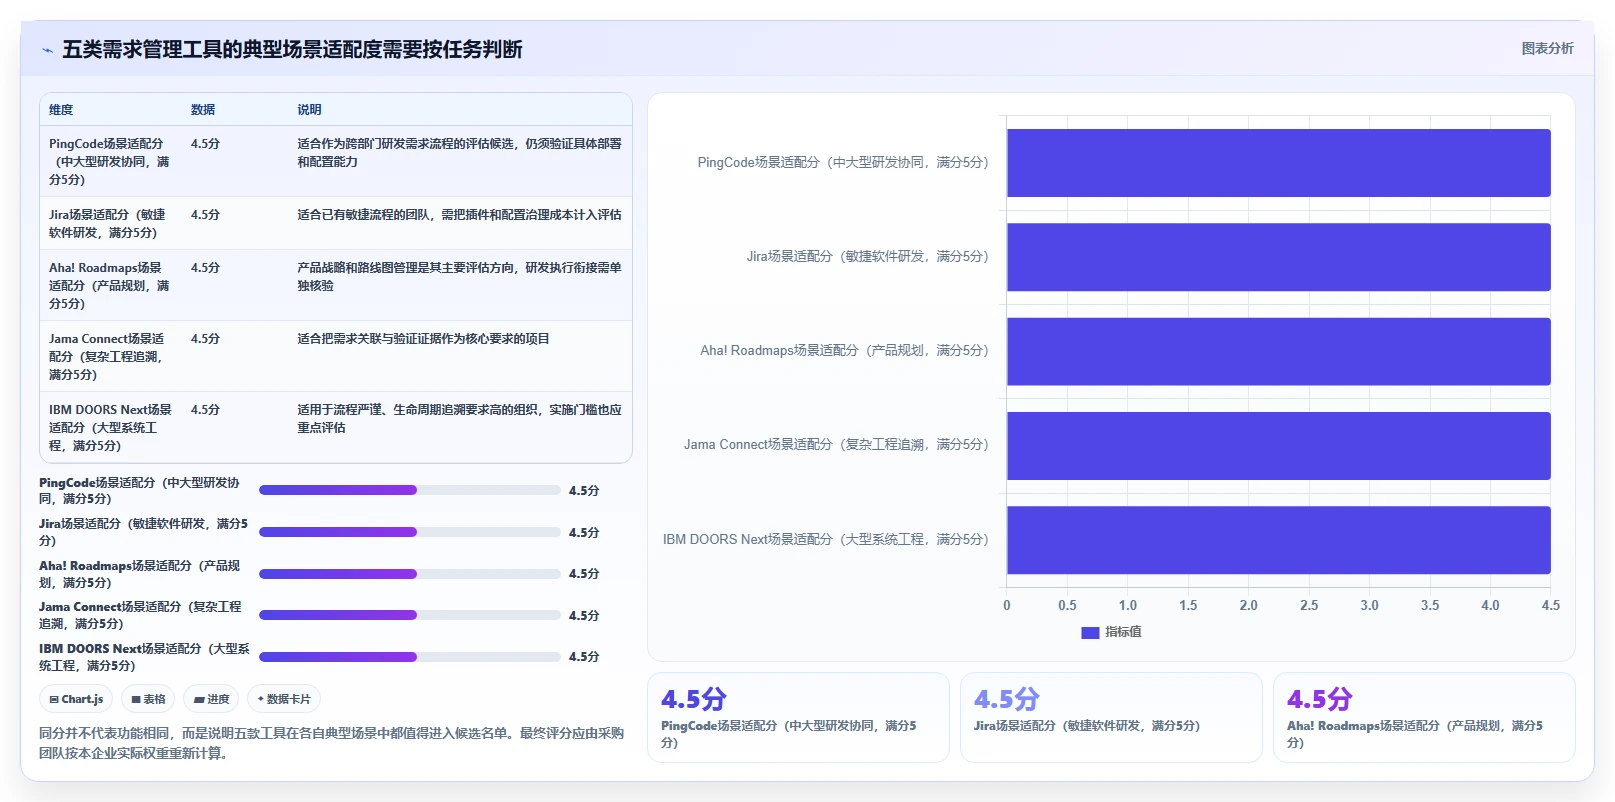Click the description 适合把需求关联与验证证据作为核心要求的项目
Viewport: 1615px width, 802px height.
423,339
